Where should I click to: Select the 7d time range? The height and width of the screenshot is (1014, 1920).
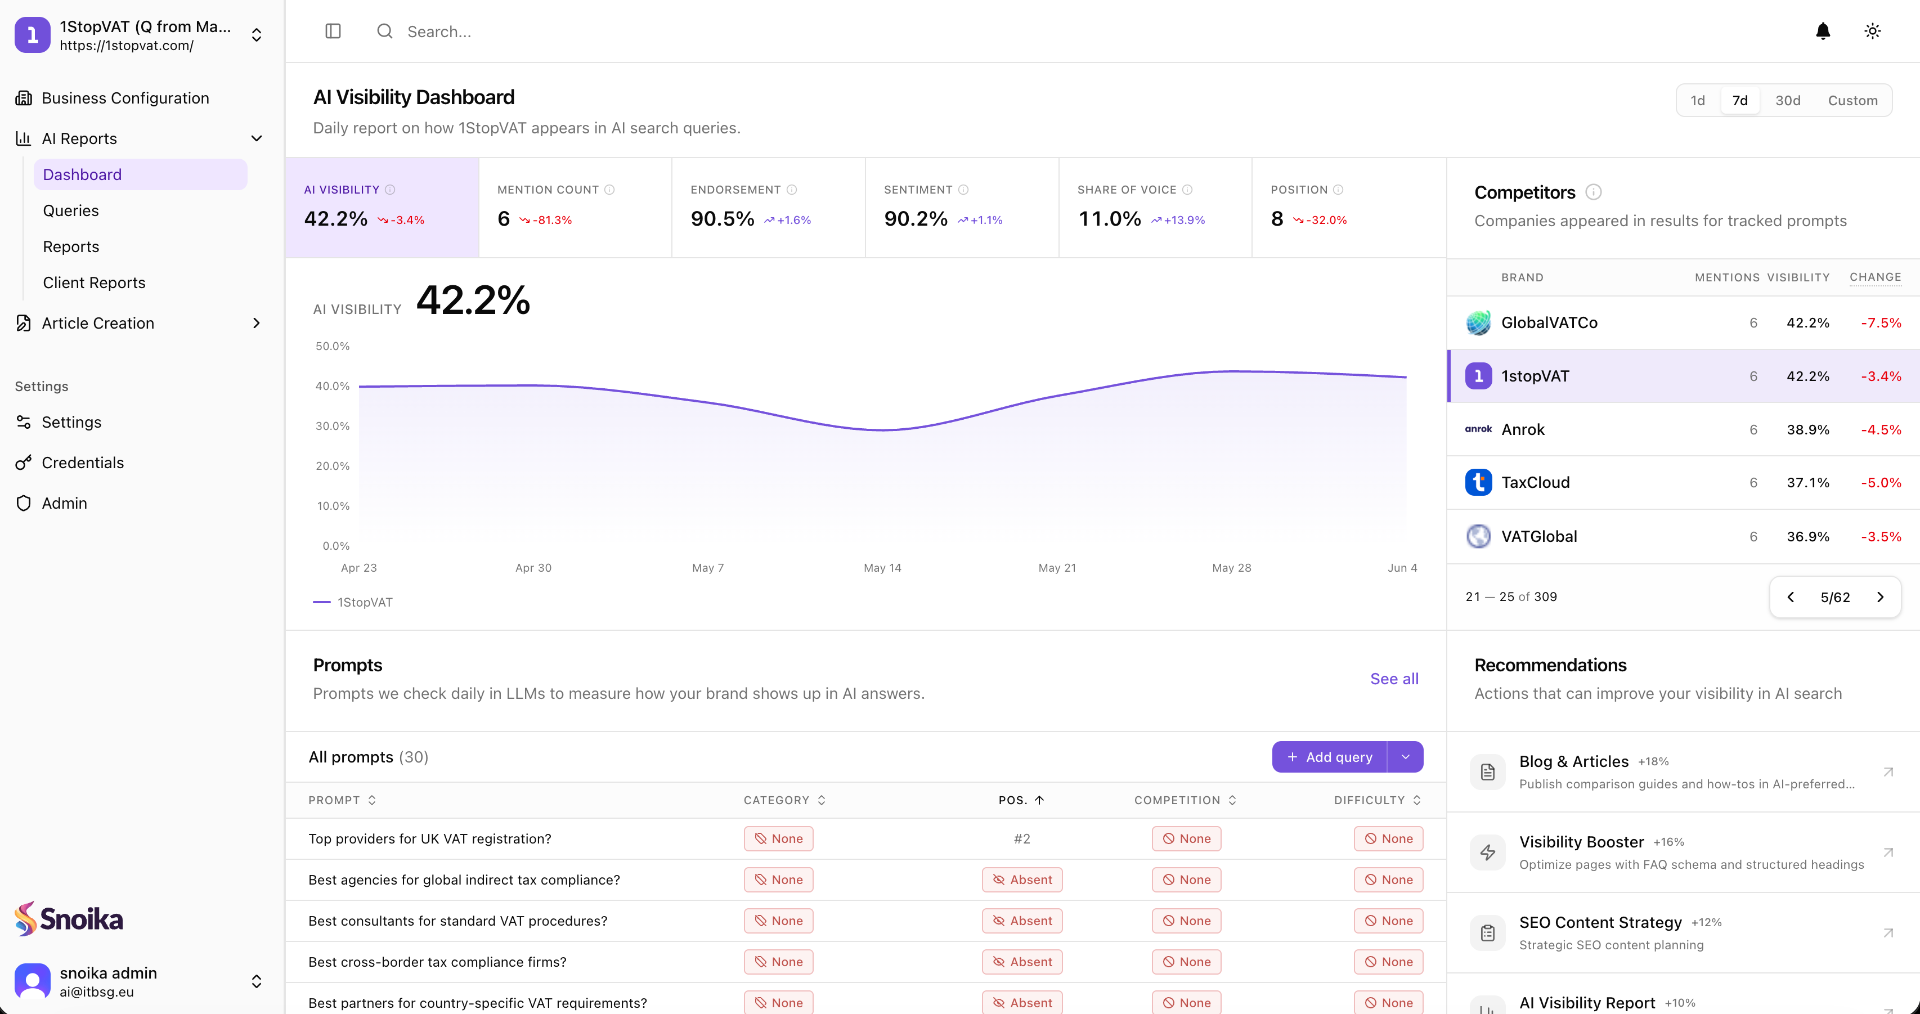1740,100
